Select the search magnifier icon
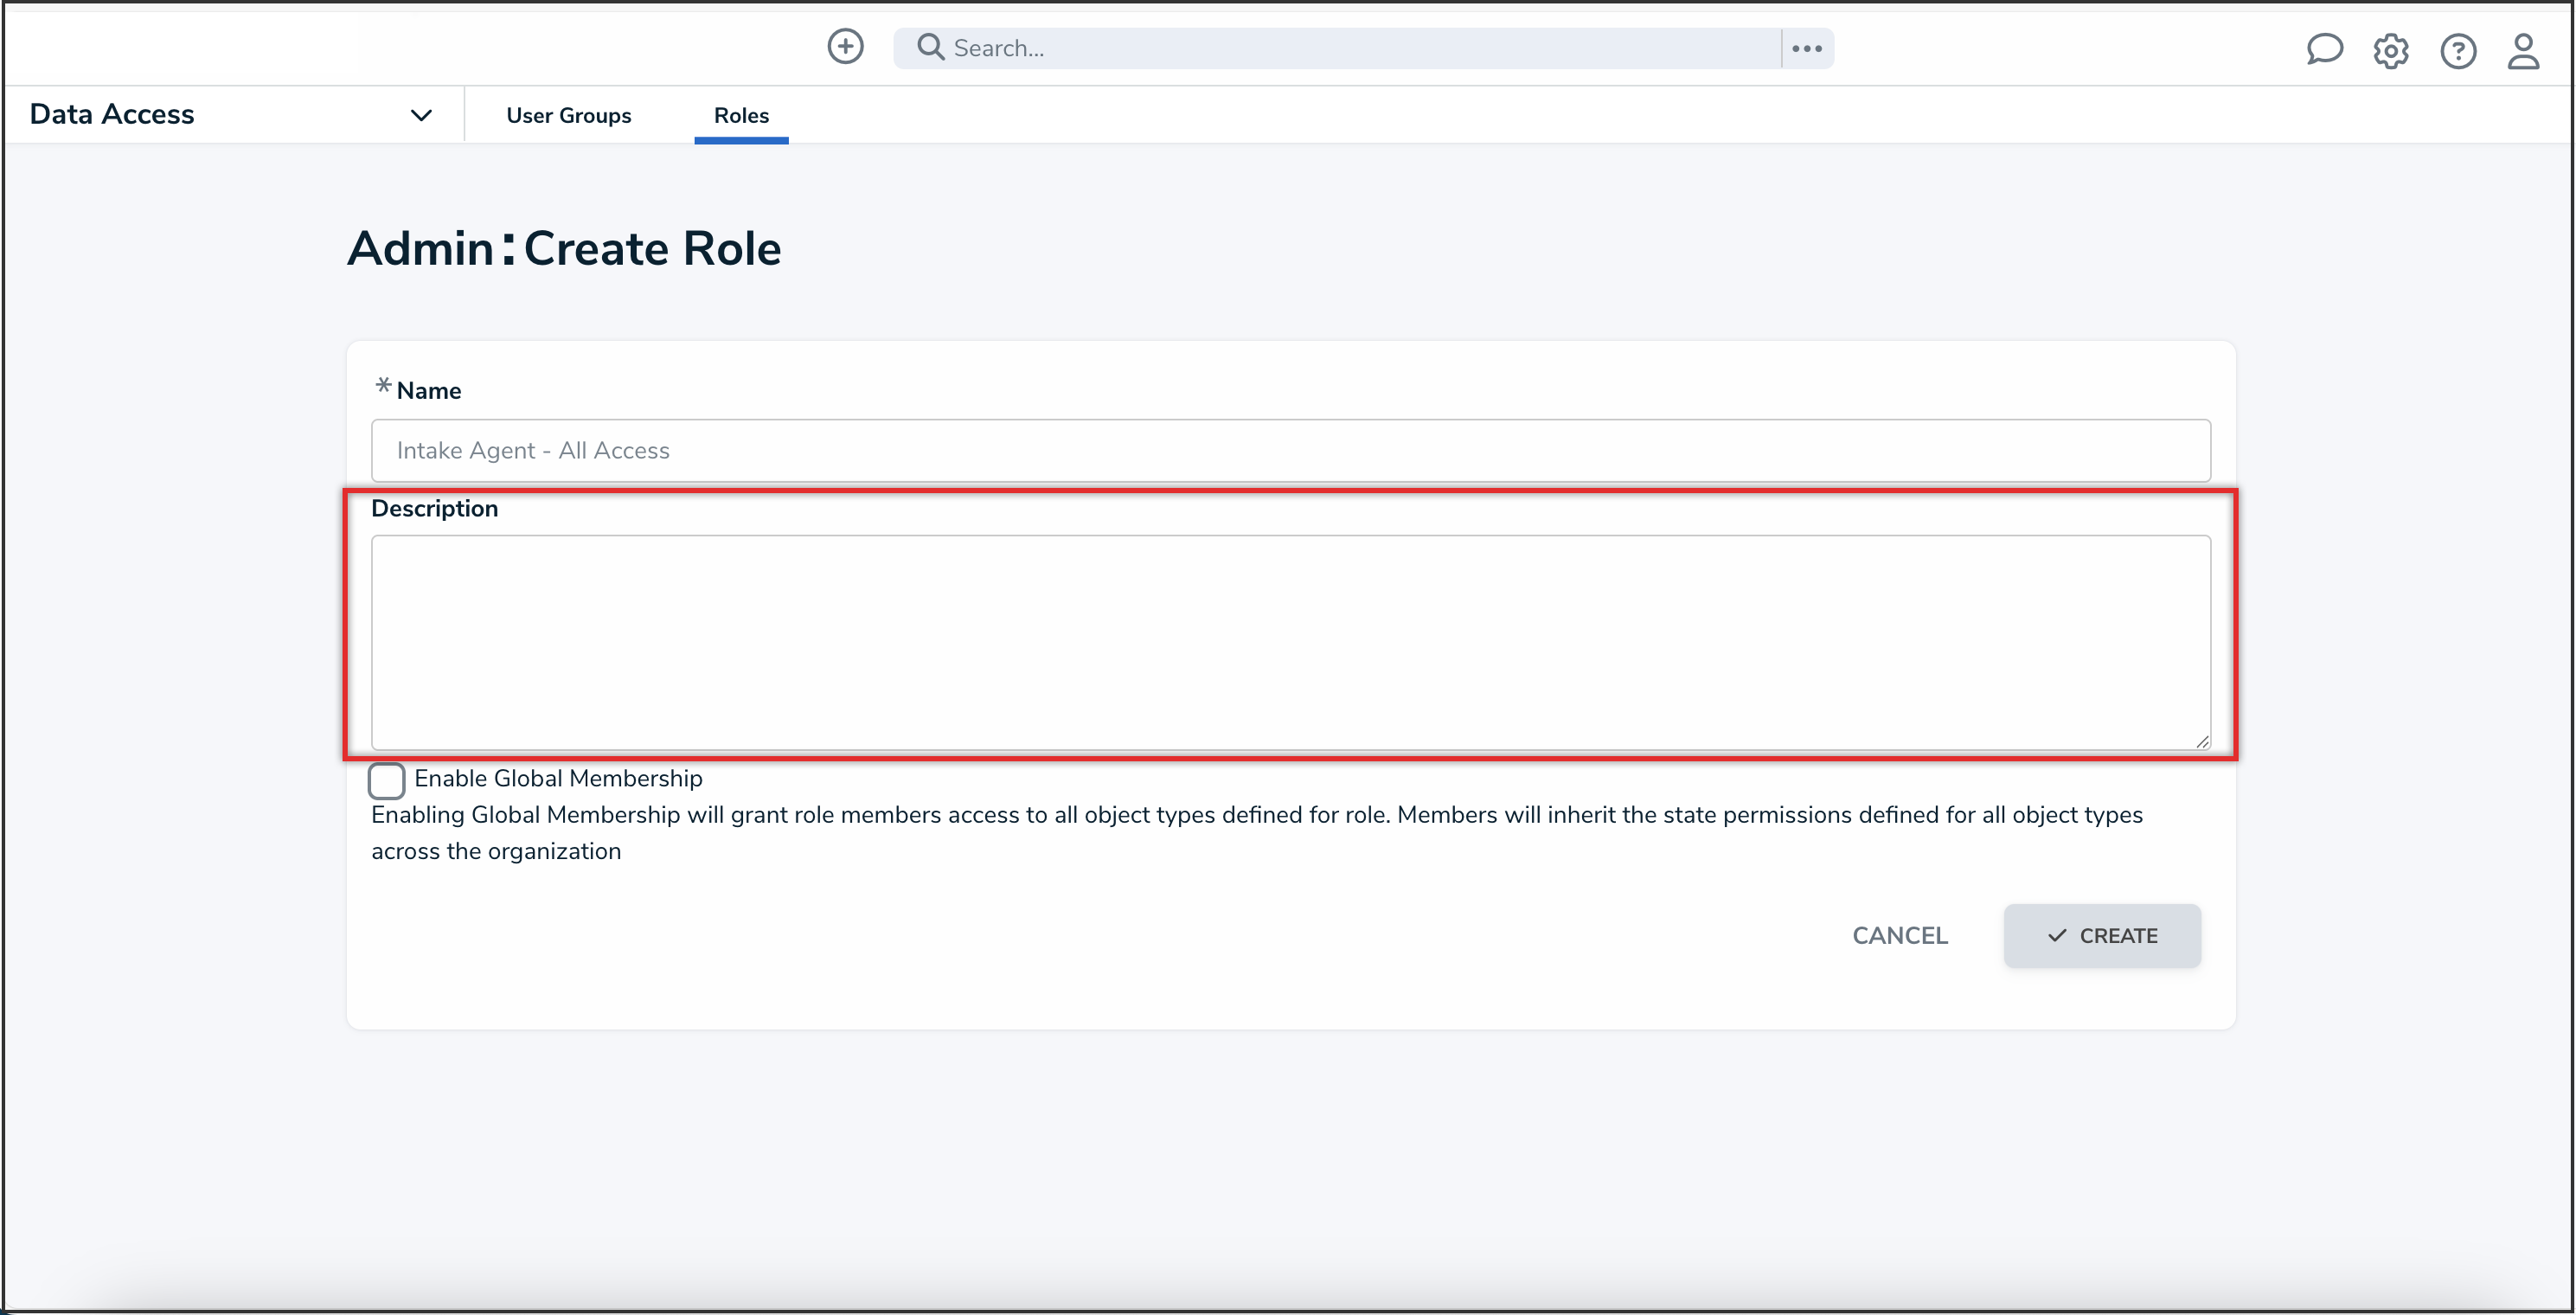2576x1315 pixels. point(930,47)
